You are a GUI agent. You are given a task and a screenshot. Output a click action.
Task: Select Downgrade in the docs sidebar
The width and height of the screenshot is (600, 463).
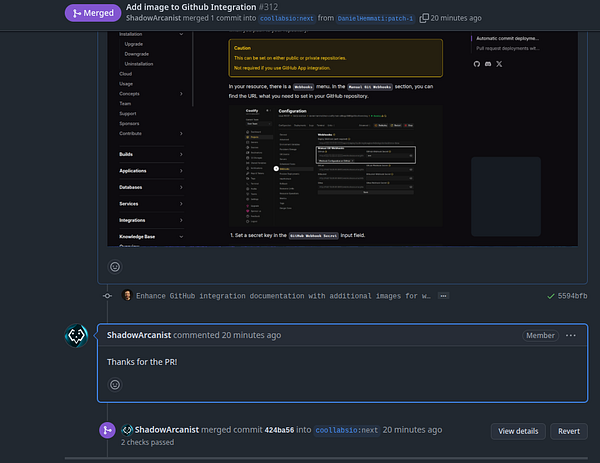137,54
